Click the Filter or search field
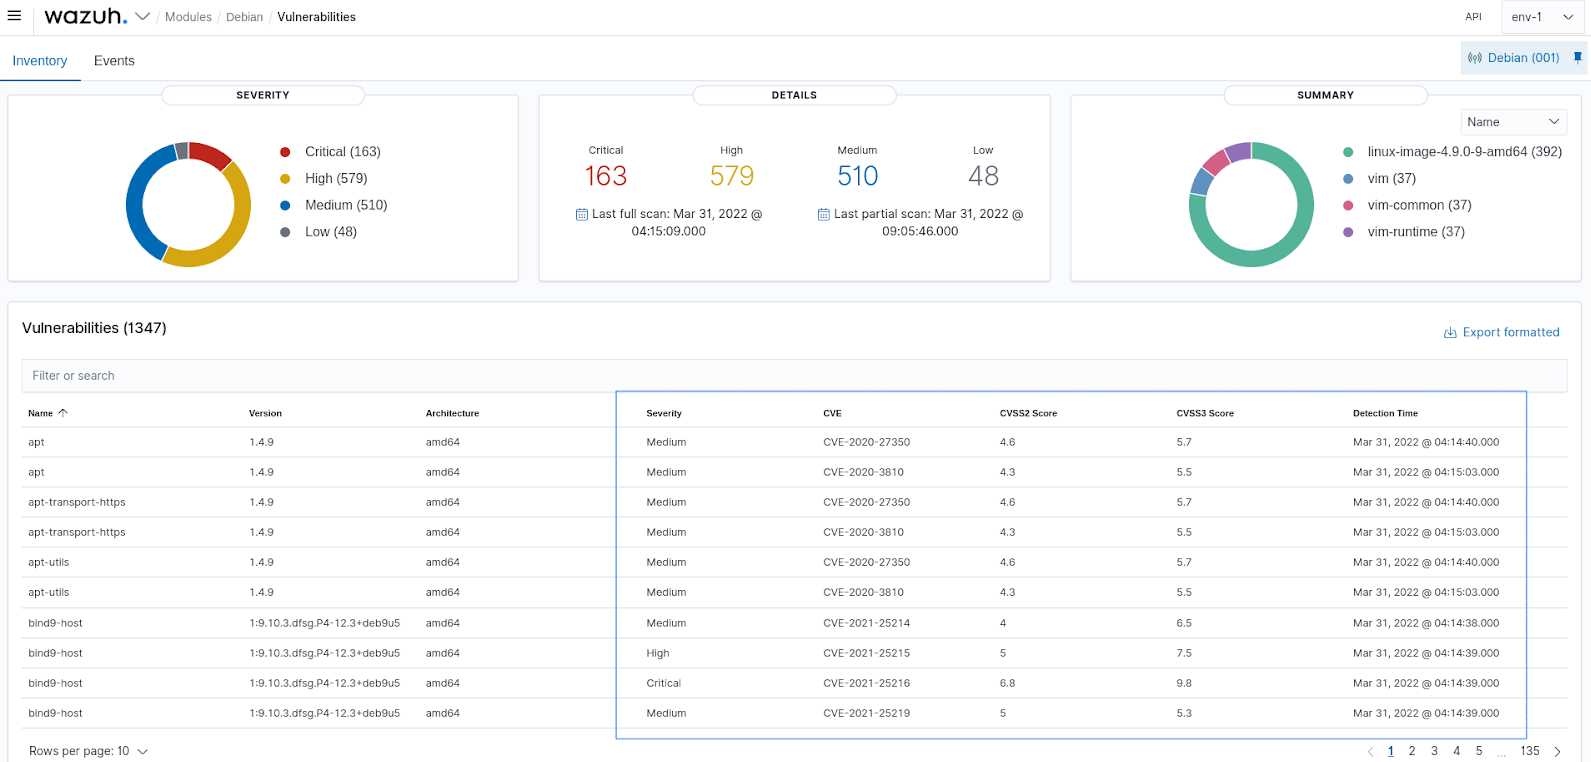This screenshot has width=1591, height=762. pyautogui.click(x=794, y=376)
